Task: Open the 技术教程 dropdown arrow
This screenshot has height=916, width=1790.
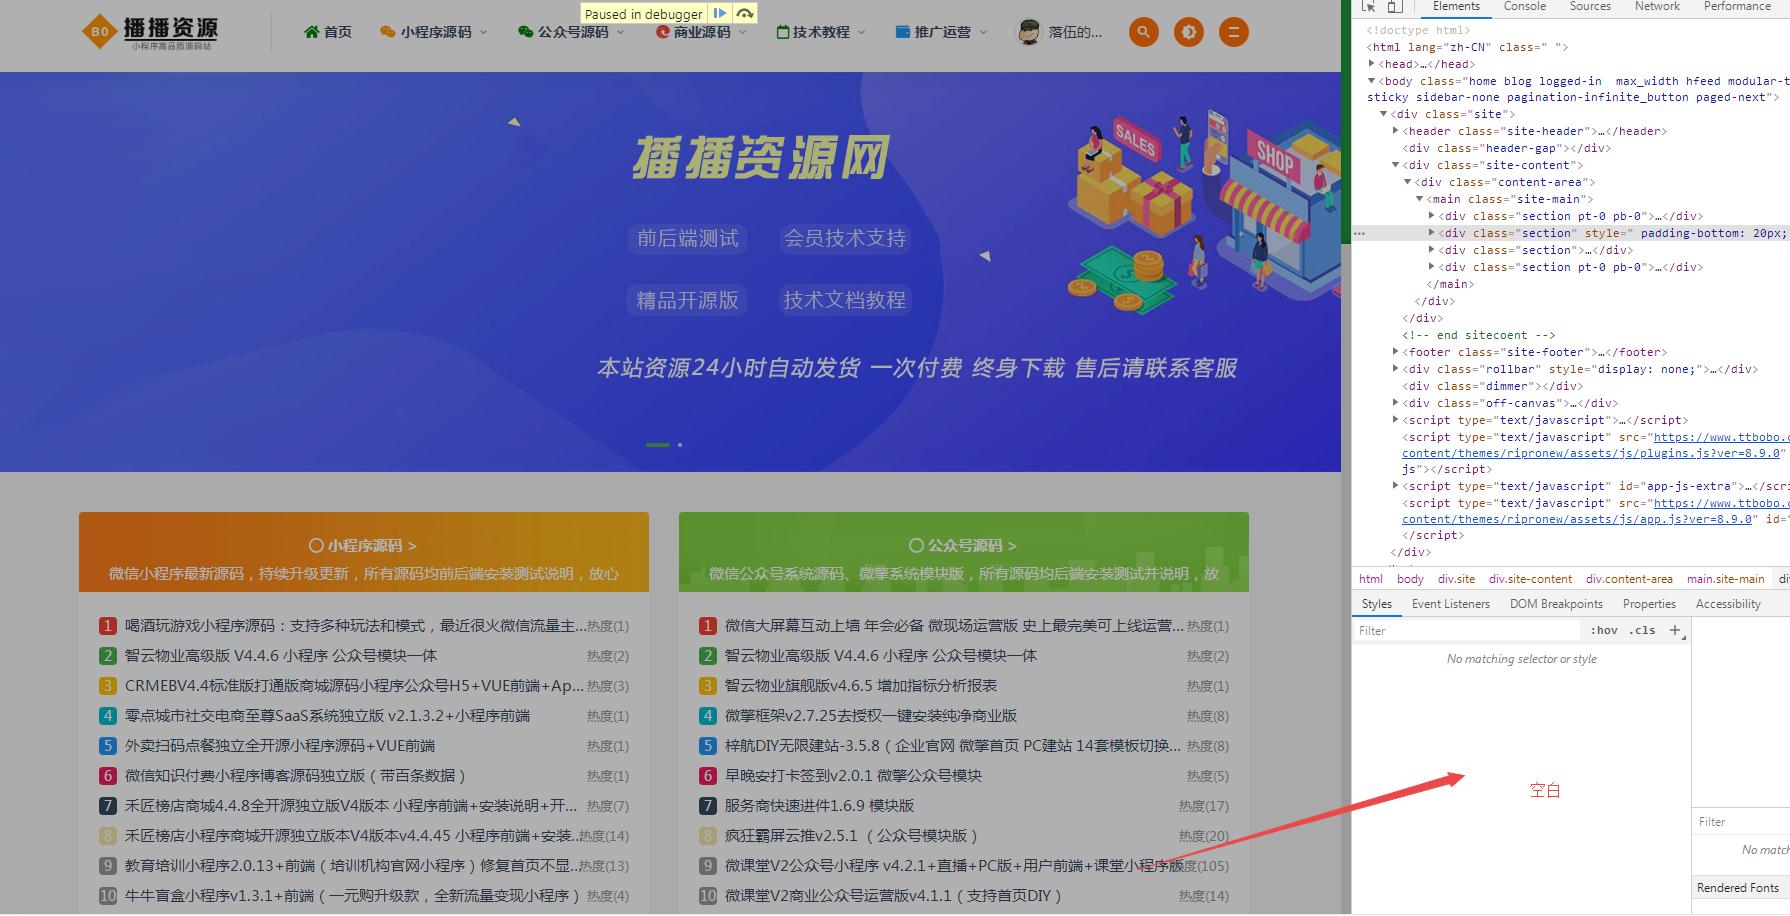Action: (x=862, y=32)
